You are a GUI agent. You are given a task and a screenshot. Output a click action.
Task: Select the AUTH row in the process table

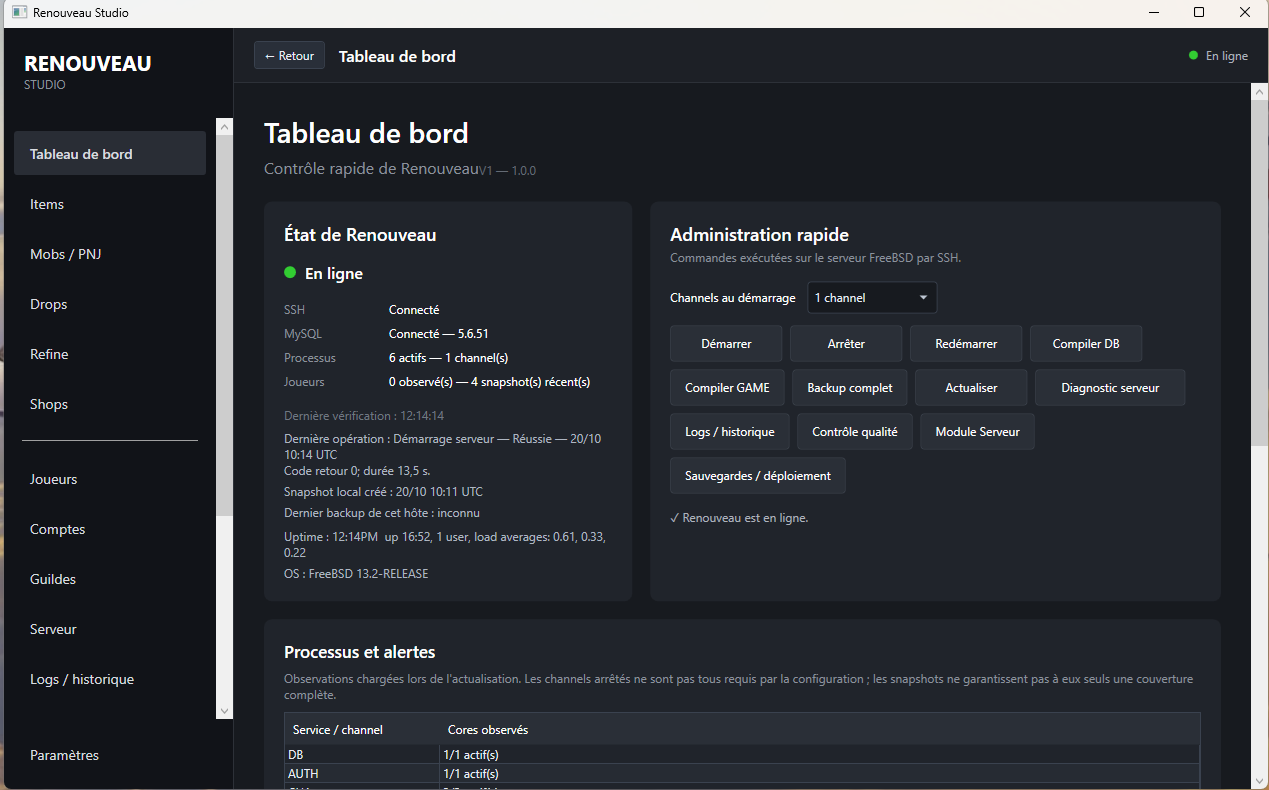[742, 773]
